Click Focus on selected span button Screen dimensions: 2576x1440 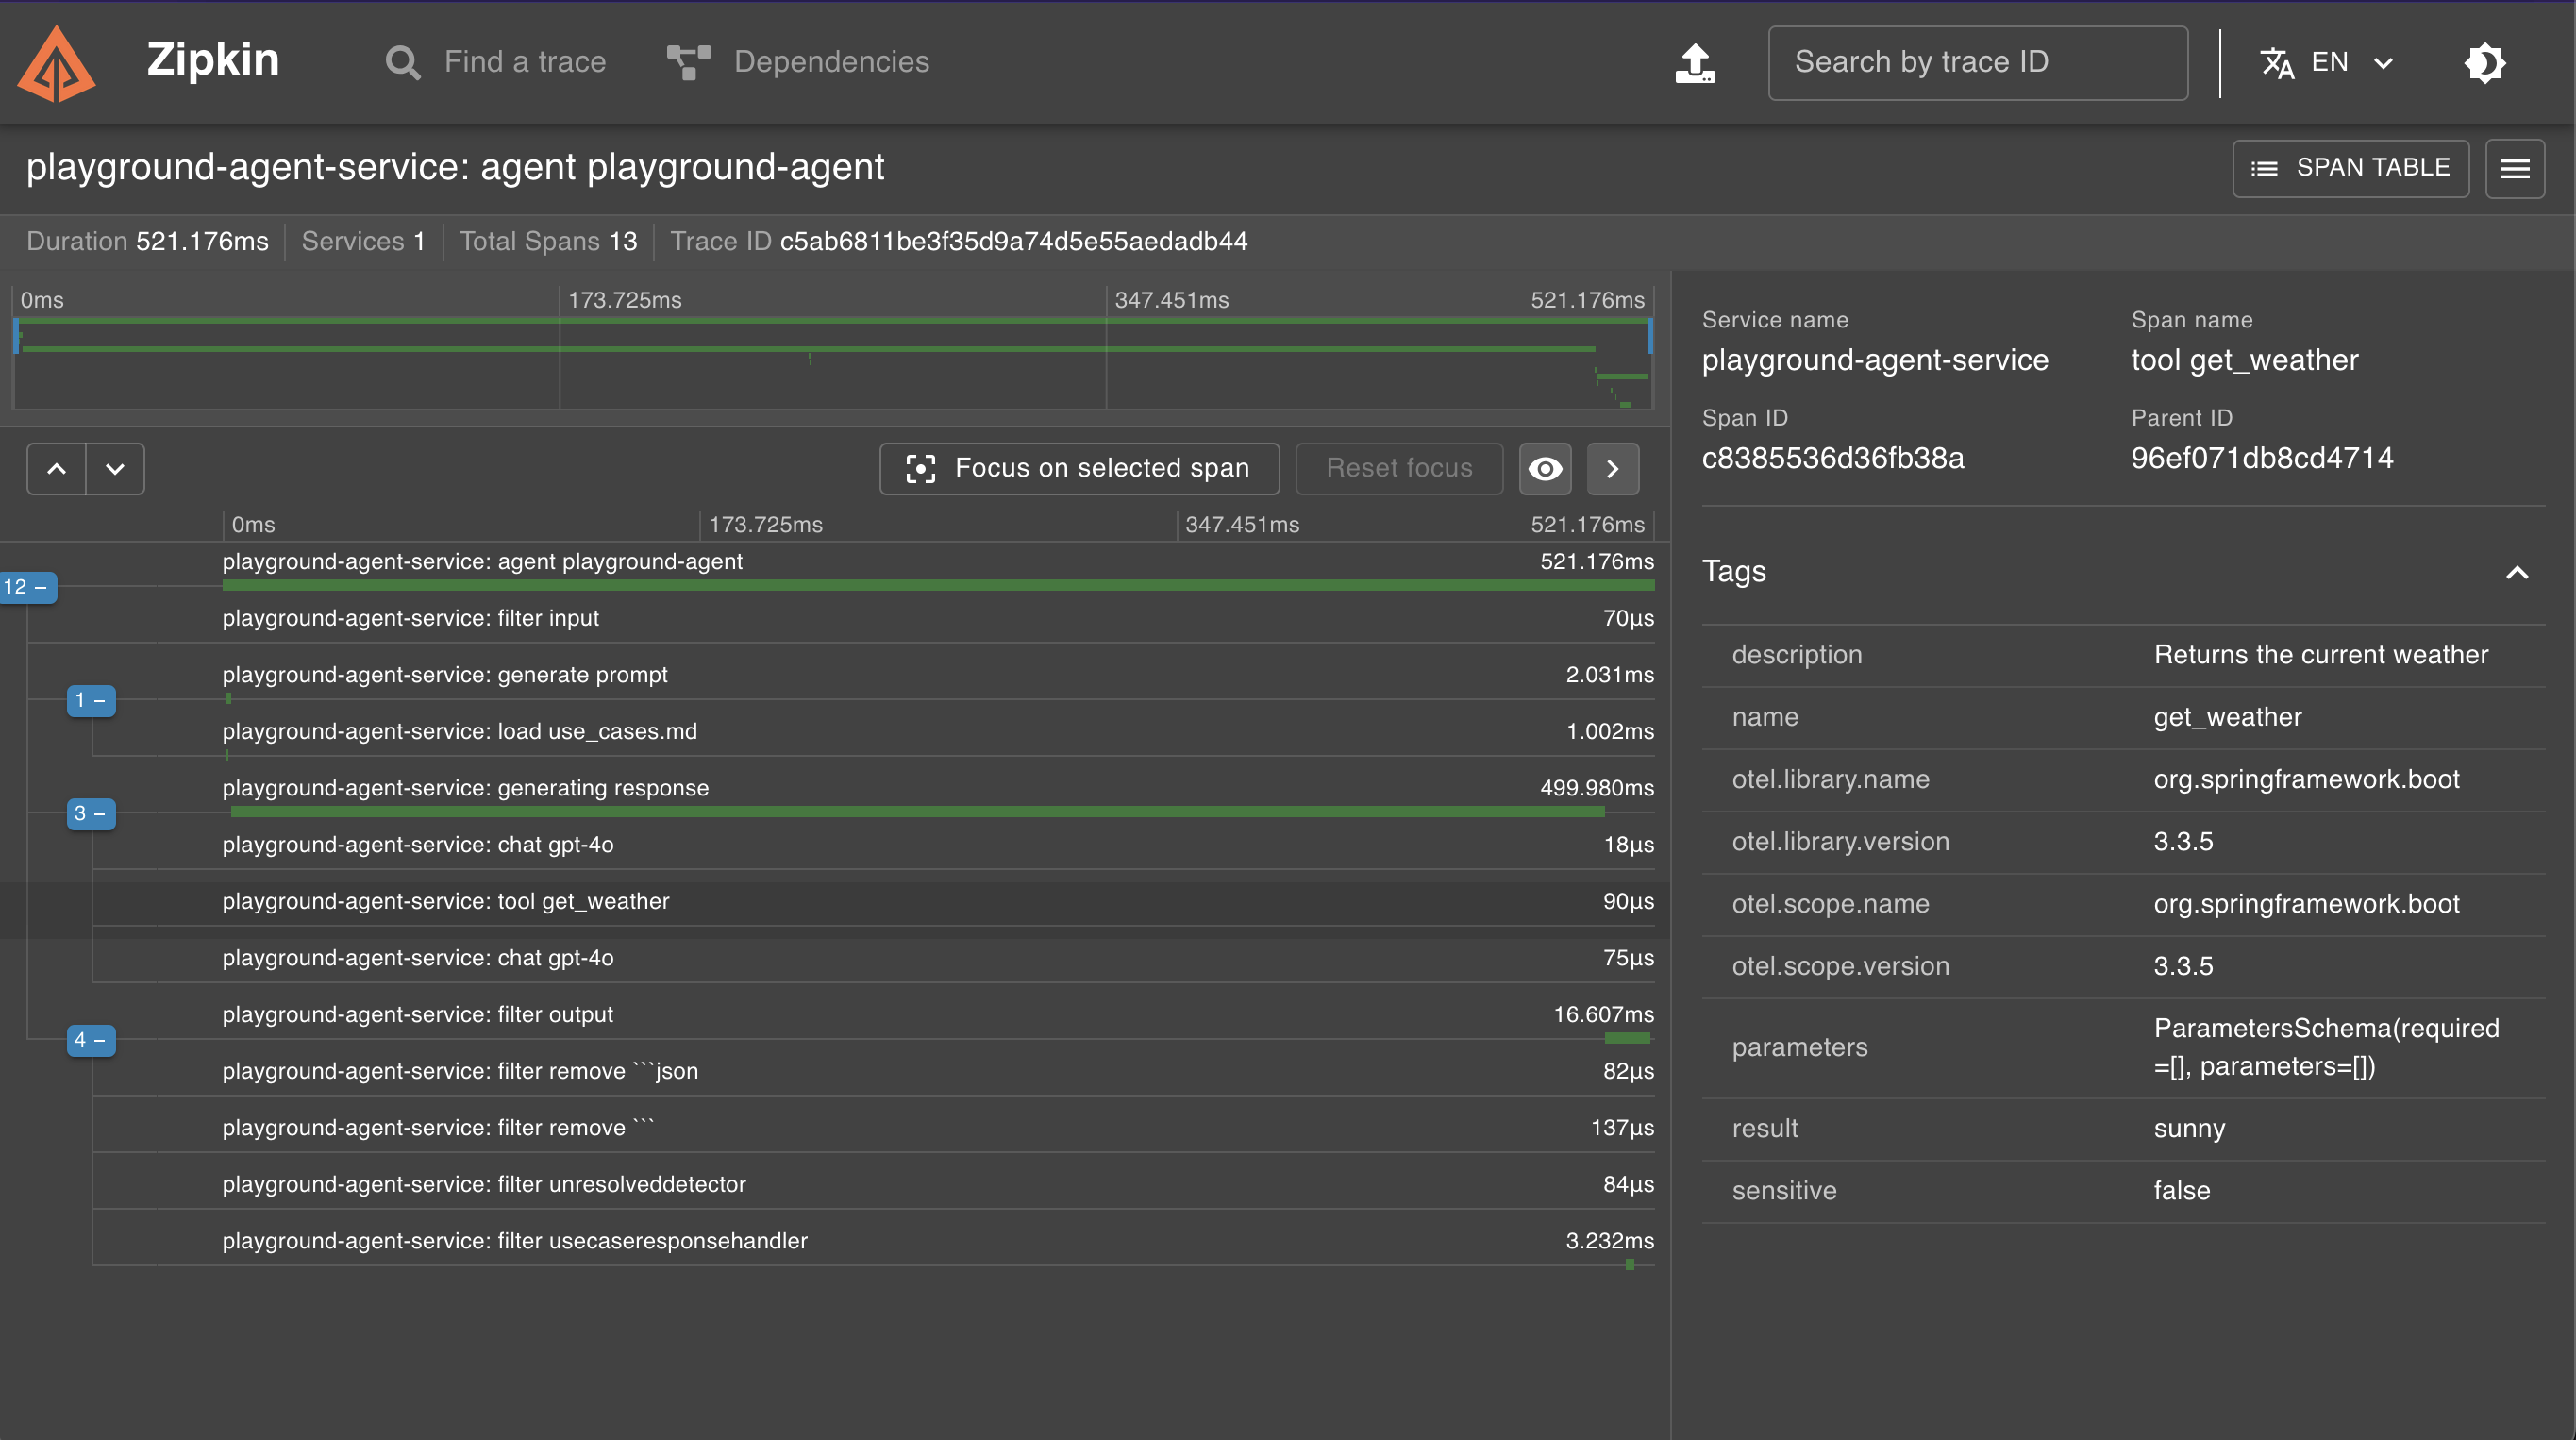[x=1079, y=469]
